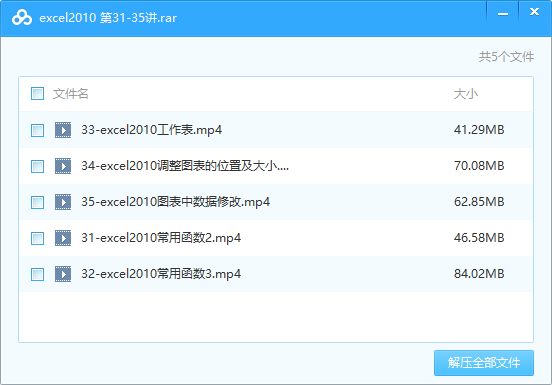Viewport: 552px width, 385px height.
Task: Select file name 34-excel2010调整图表的位置及大小
Action: (185, 166)
